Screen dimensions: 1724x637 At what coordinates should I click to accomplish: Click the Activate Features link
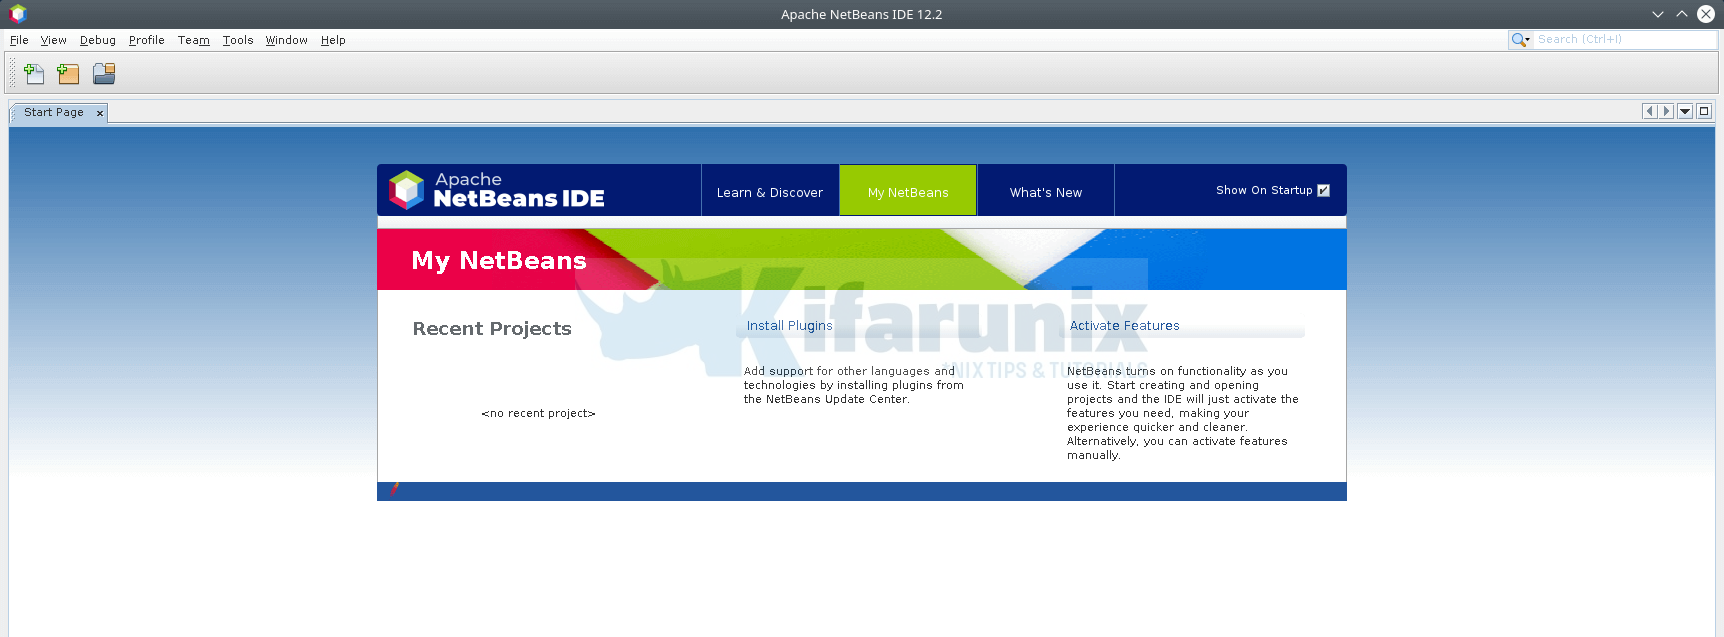tap(1125, 326)
